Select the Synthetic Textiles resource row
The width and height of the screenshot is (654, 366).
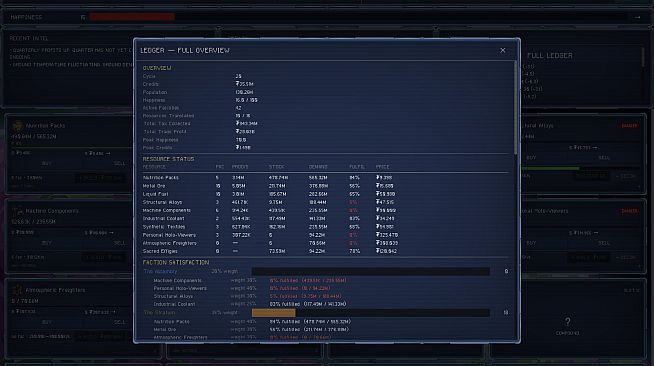pos(325,227)
